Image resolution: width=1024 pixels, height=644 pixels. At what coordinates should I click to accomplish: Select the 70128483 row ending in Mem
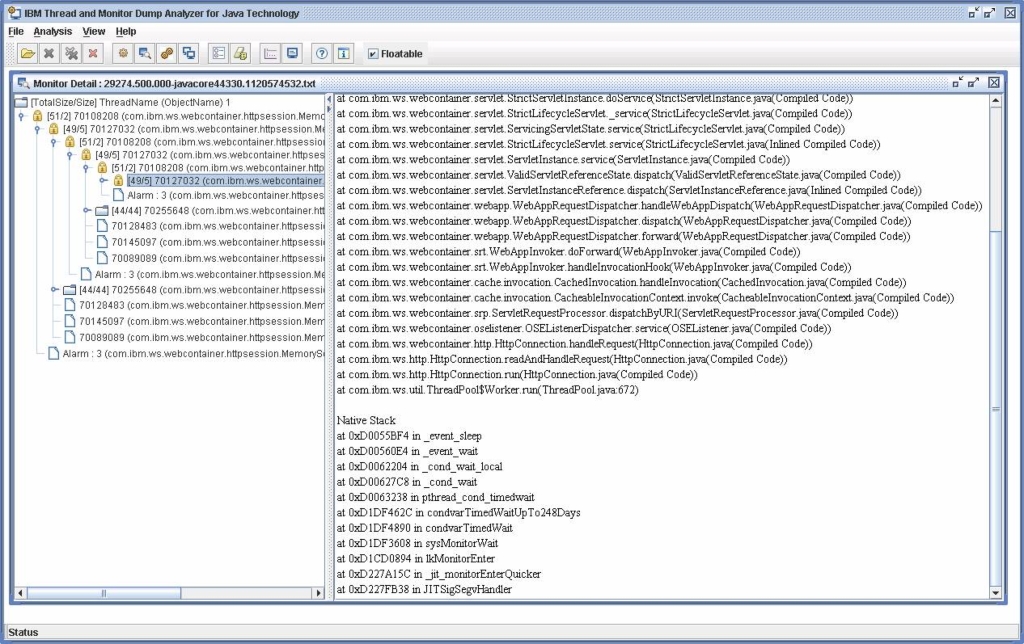[x=201, y=305]
